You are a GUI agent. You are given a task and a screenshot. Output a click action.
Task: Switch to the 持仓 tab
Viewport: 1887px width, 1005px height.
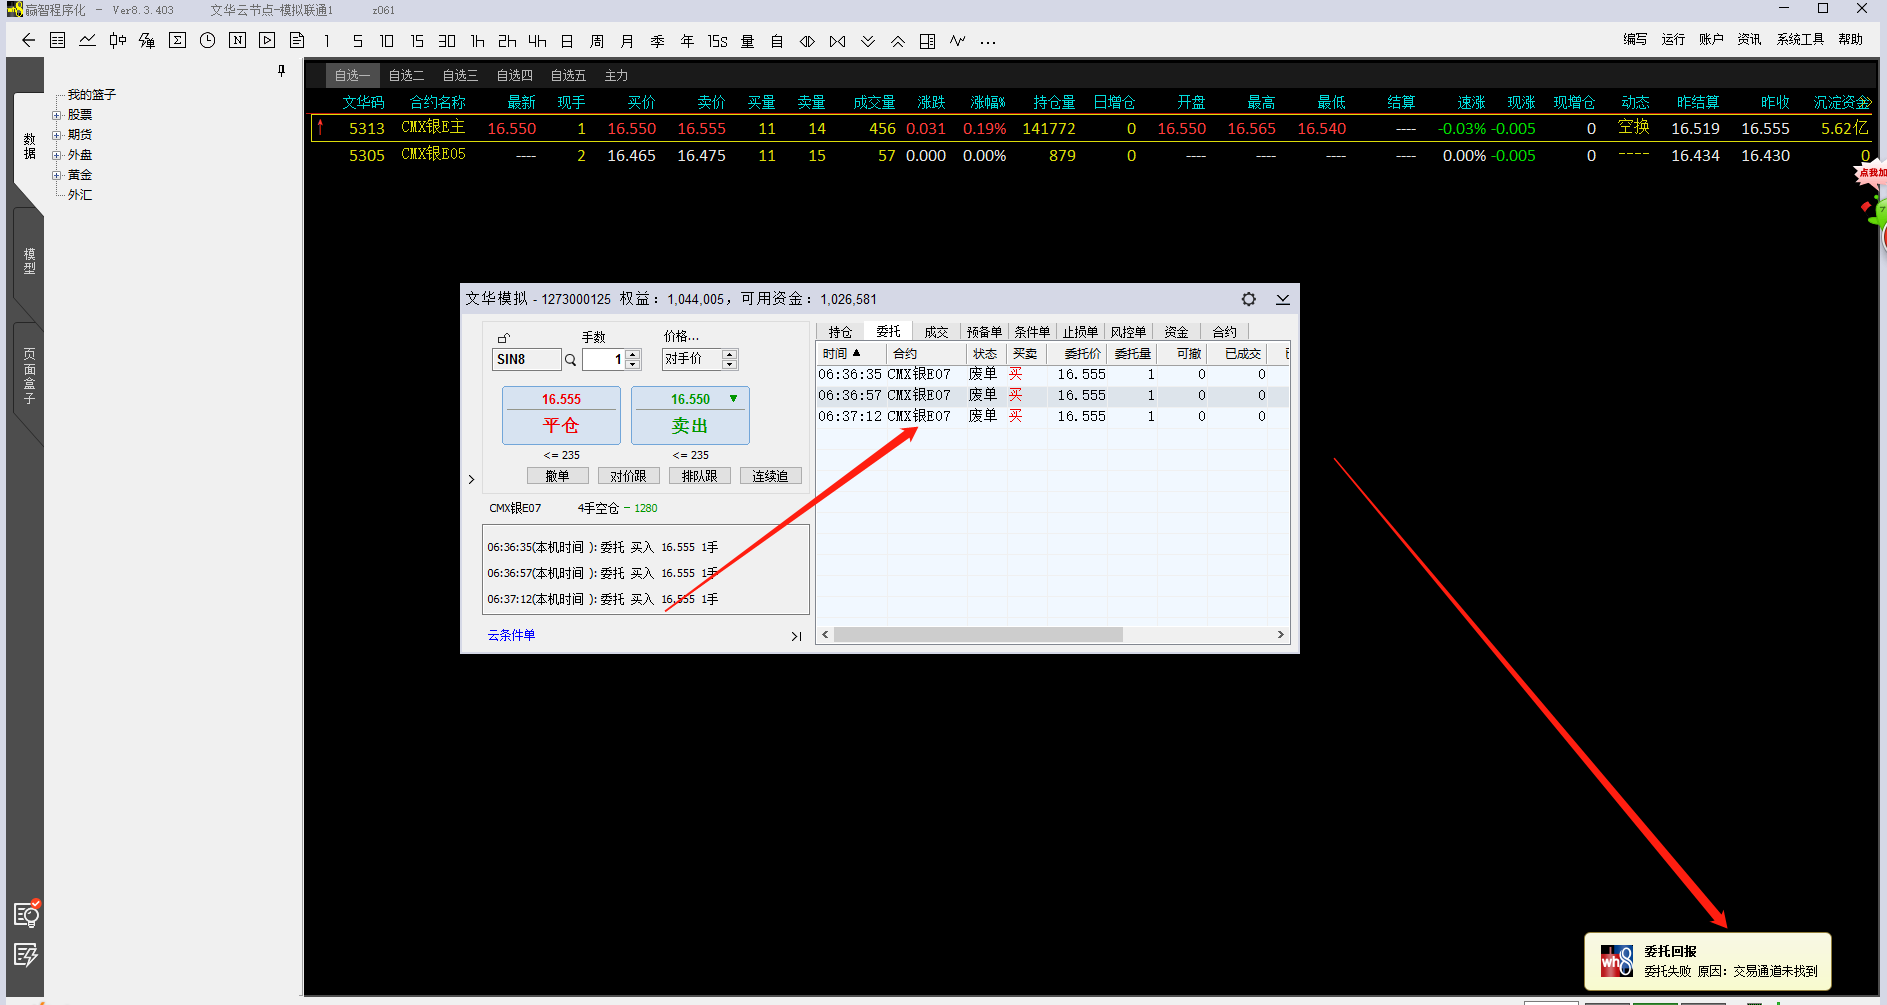(840, 332)
